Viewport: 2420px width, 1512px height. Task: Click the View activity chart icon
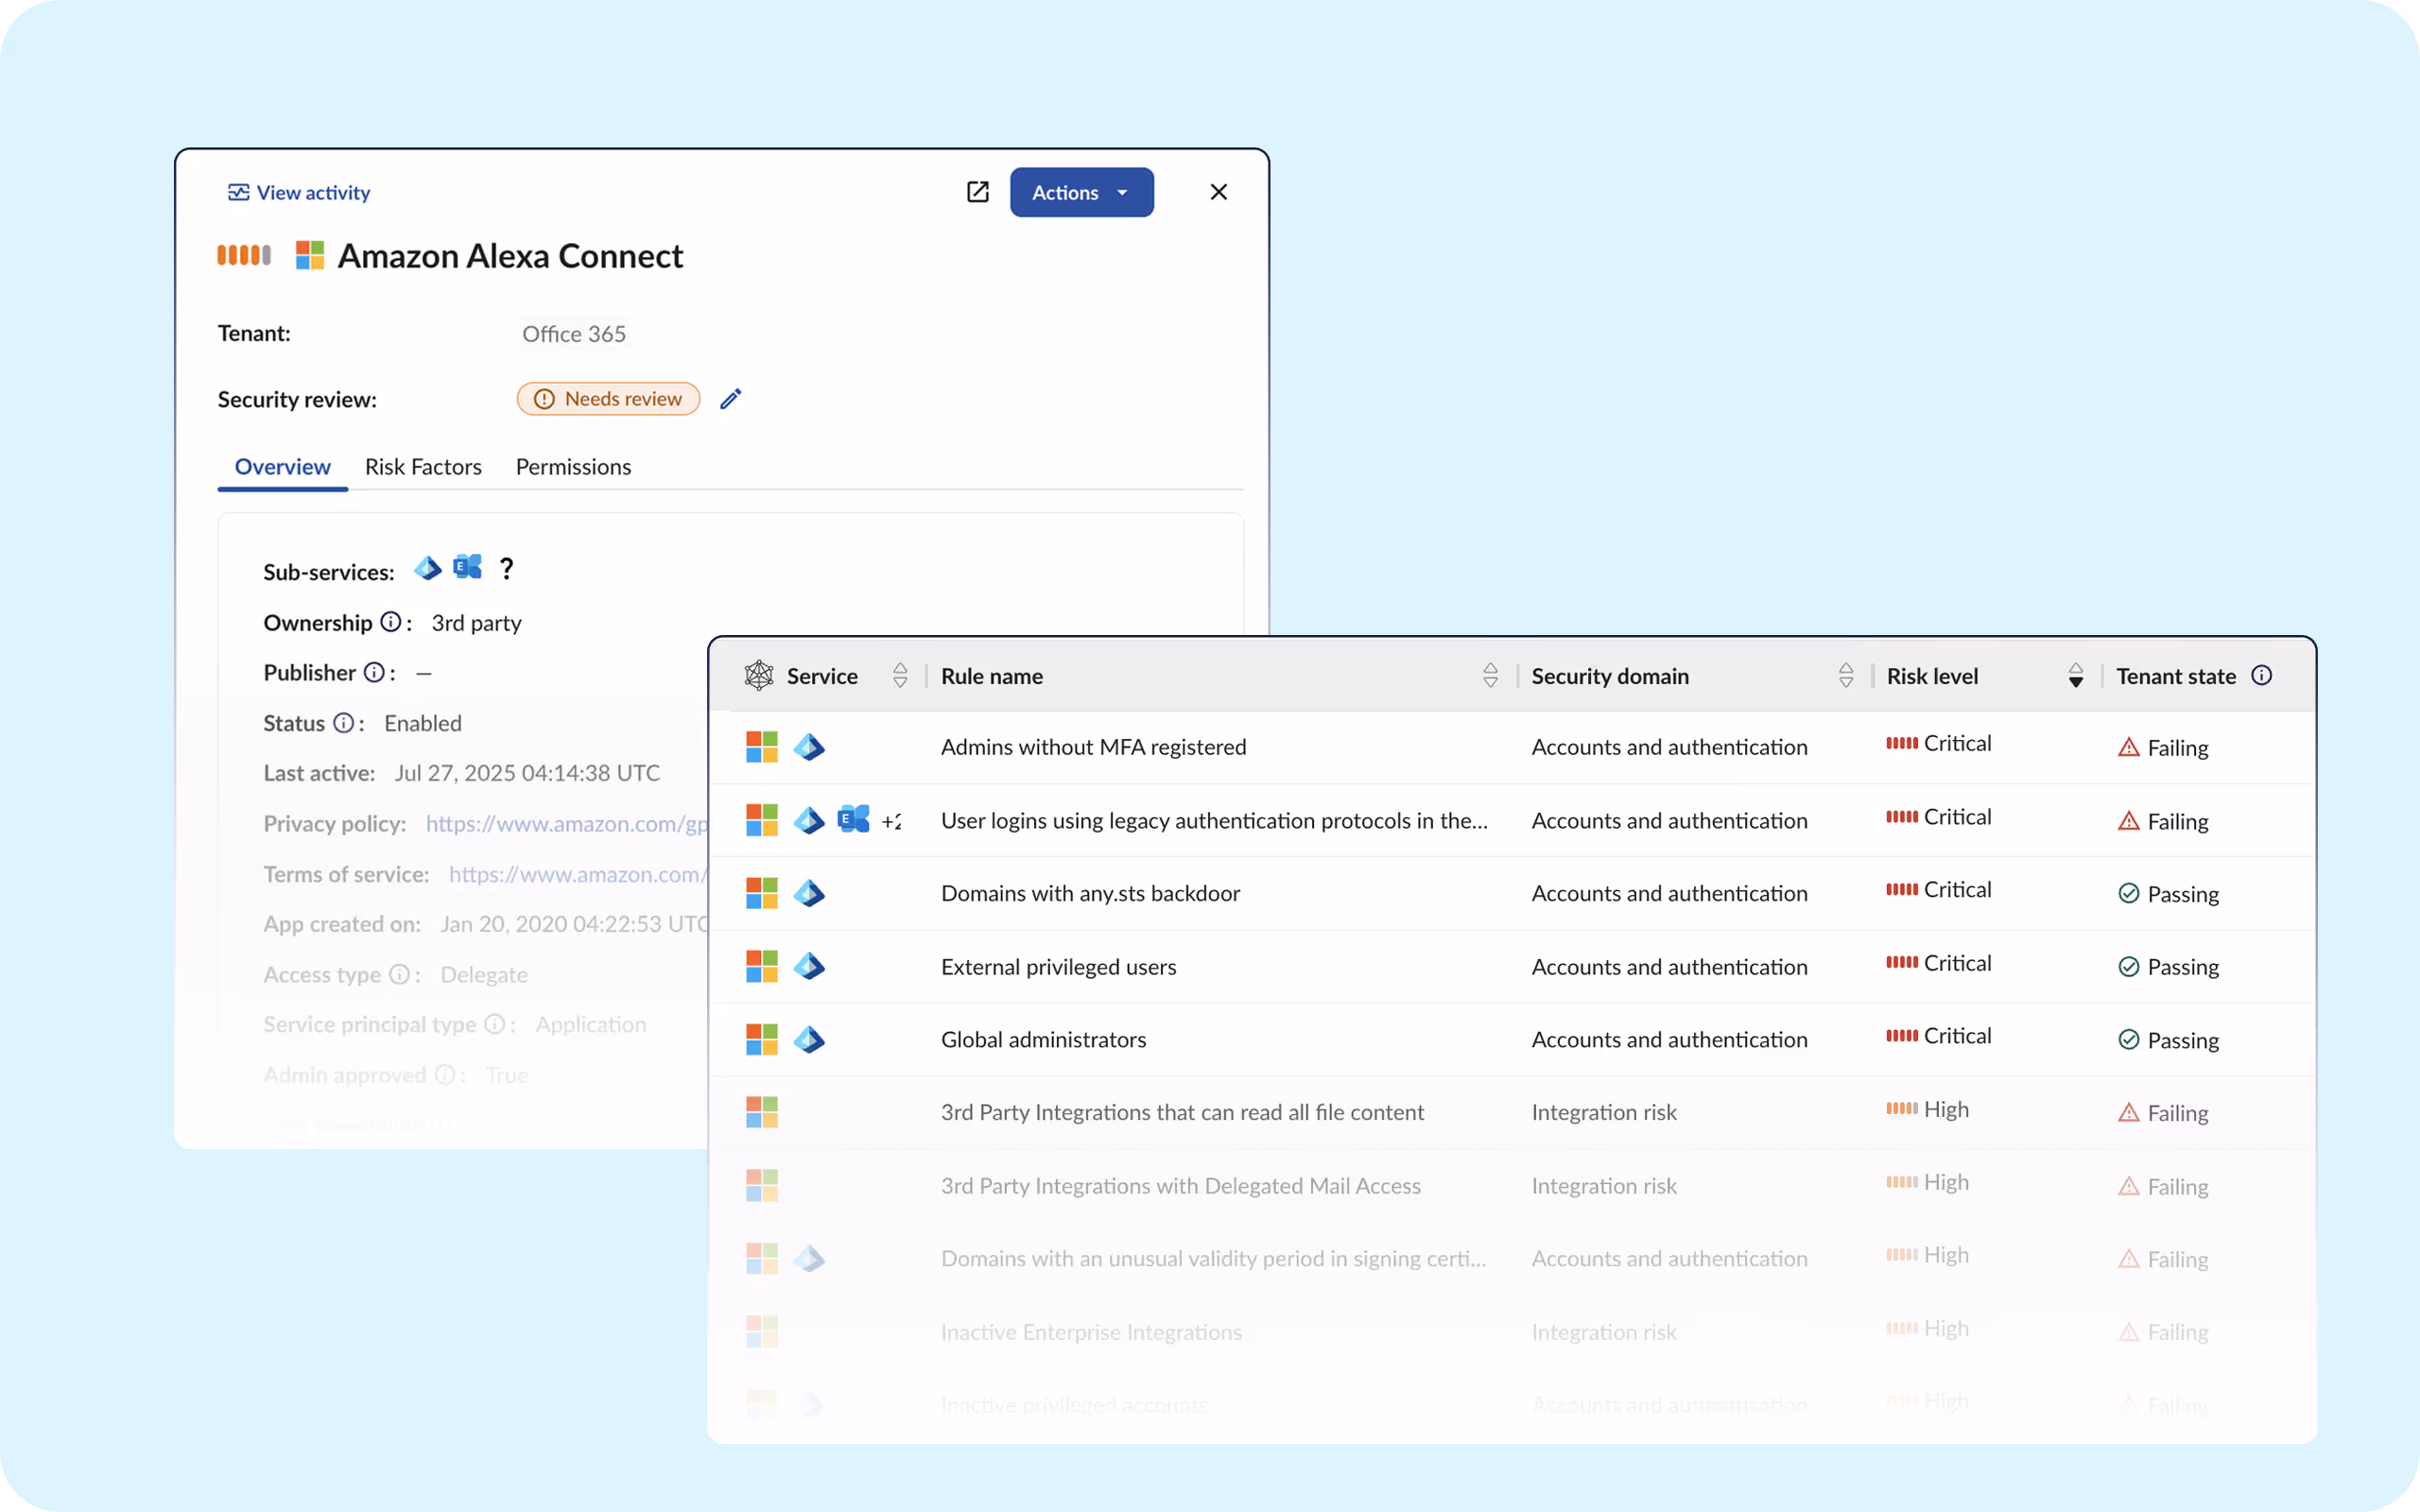click(238, 192)
